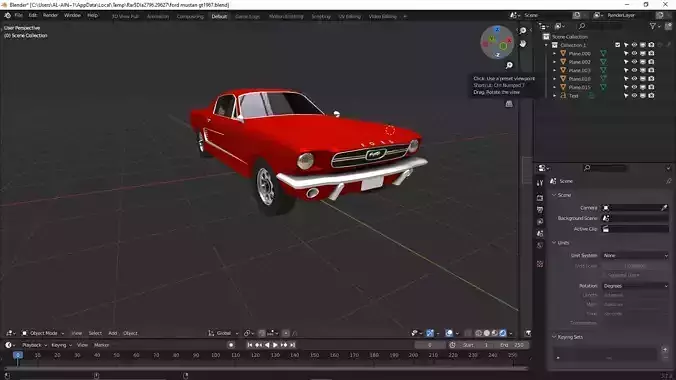Screen dimensions: 676x380
Task: Click the Plane.000 mesh object icon
Action: click(x=563, y=53)
